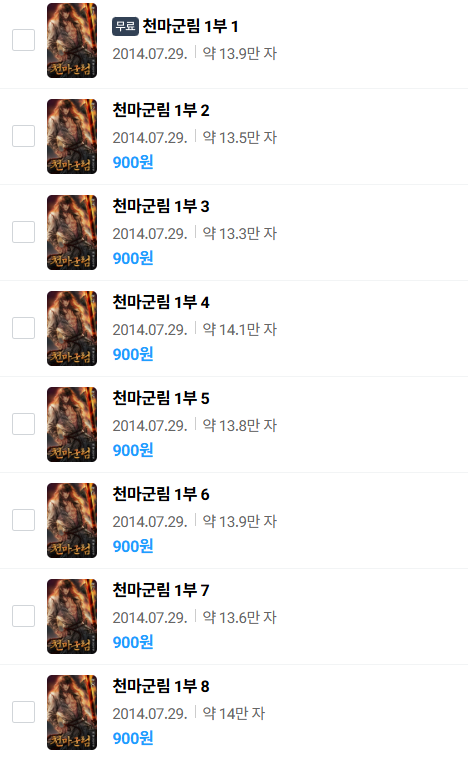Open the title 천마군림 1부 6
468x760 pixels.
[x=161, y=494]
